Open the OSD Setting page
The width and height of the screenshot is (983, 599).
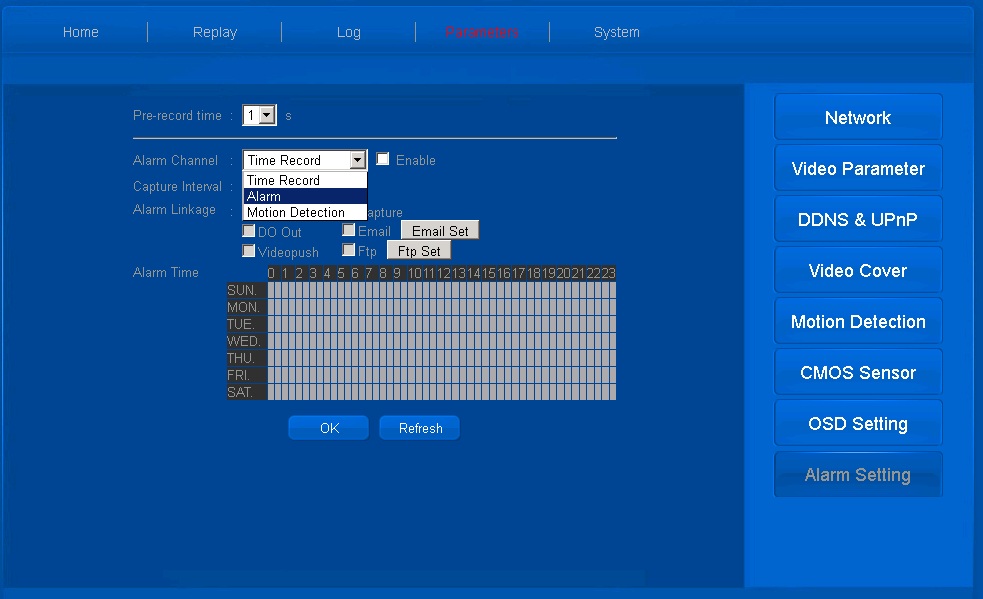(857, 424)
